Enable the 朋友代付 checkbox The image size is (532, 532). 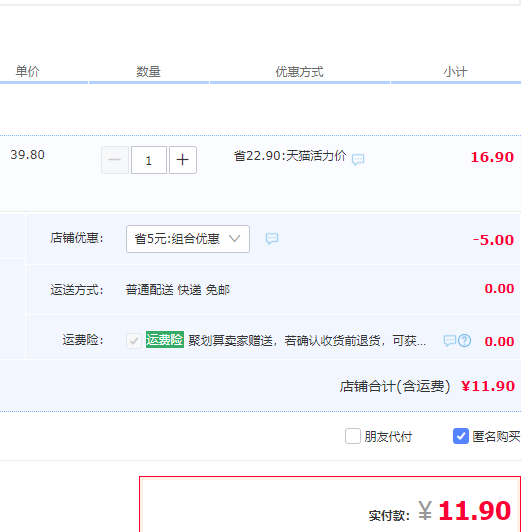pyautogui.click(x=353, y=436)
